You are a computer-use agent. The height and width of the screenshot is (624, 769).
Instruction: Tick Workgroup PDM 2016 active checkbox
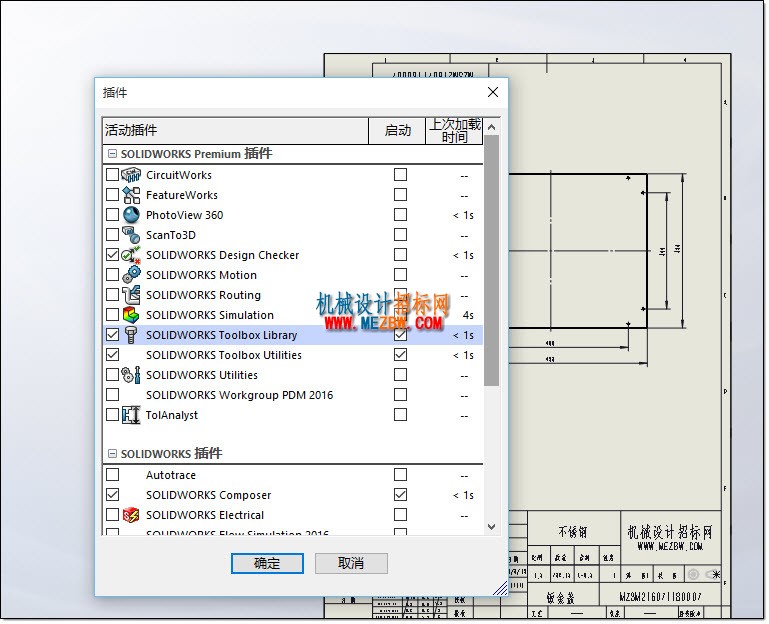click(x=112, y=395)
